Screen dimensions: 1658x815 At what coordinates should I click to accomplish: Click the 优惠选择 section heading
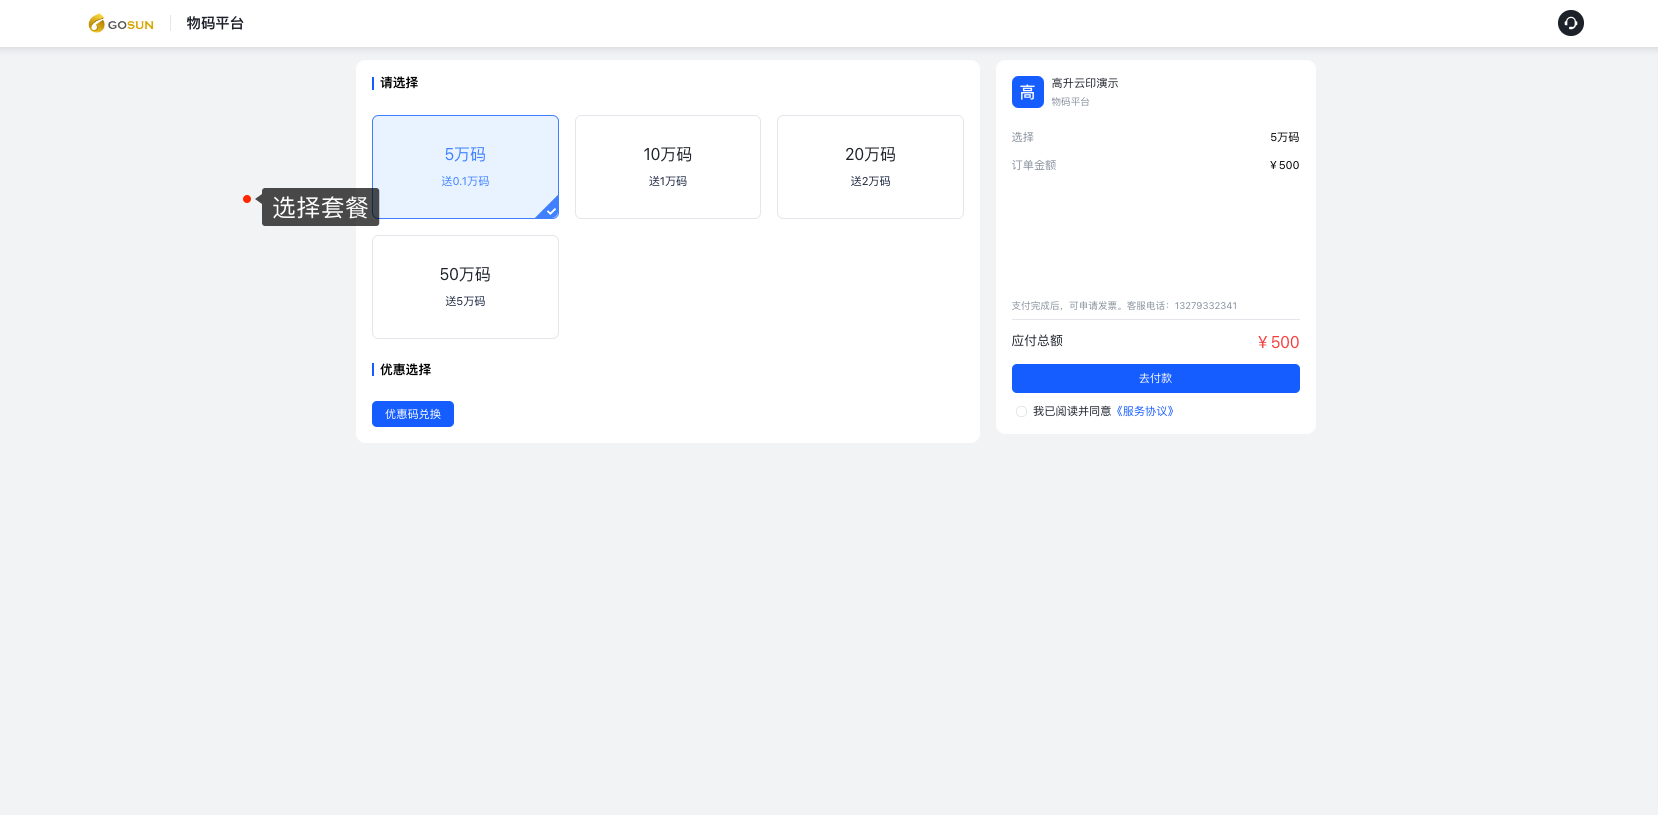405,370
